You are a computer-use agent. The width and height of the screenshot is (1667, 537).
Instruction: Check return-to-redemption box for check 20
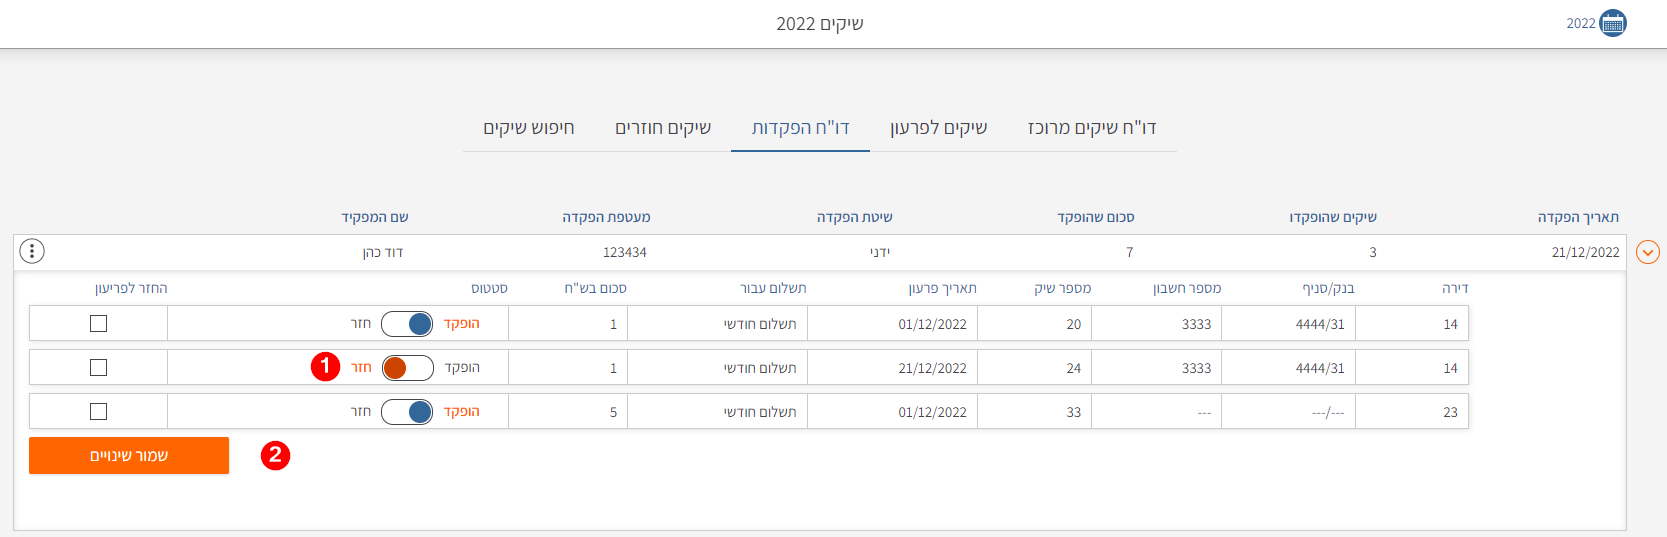click(x=98, y=324)
